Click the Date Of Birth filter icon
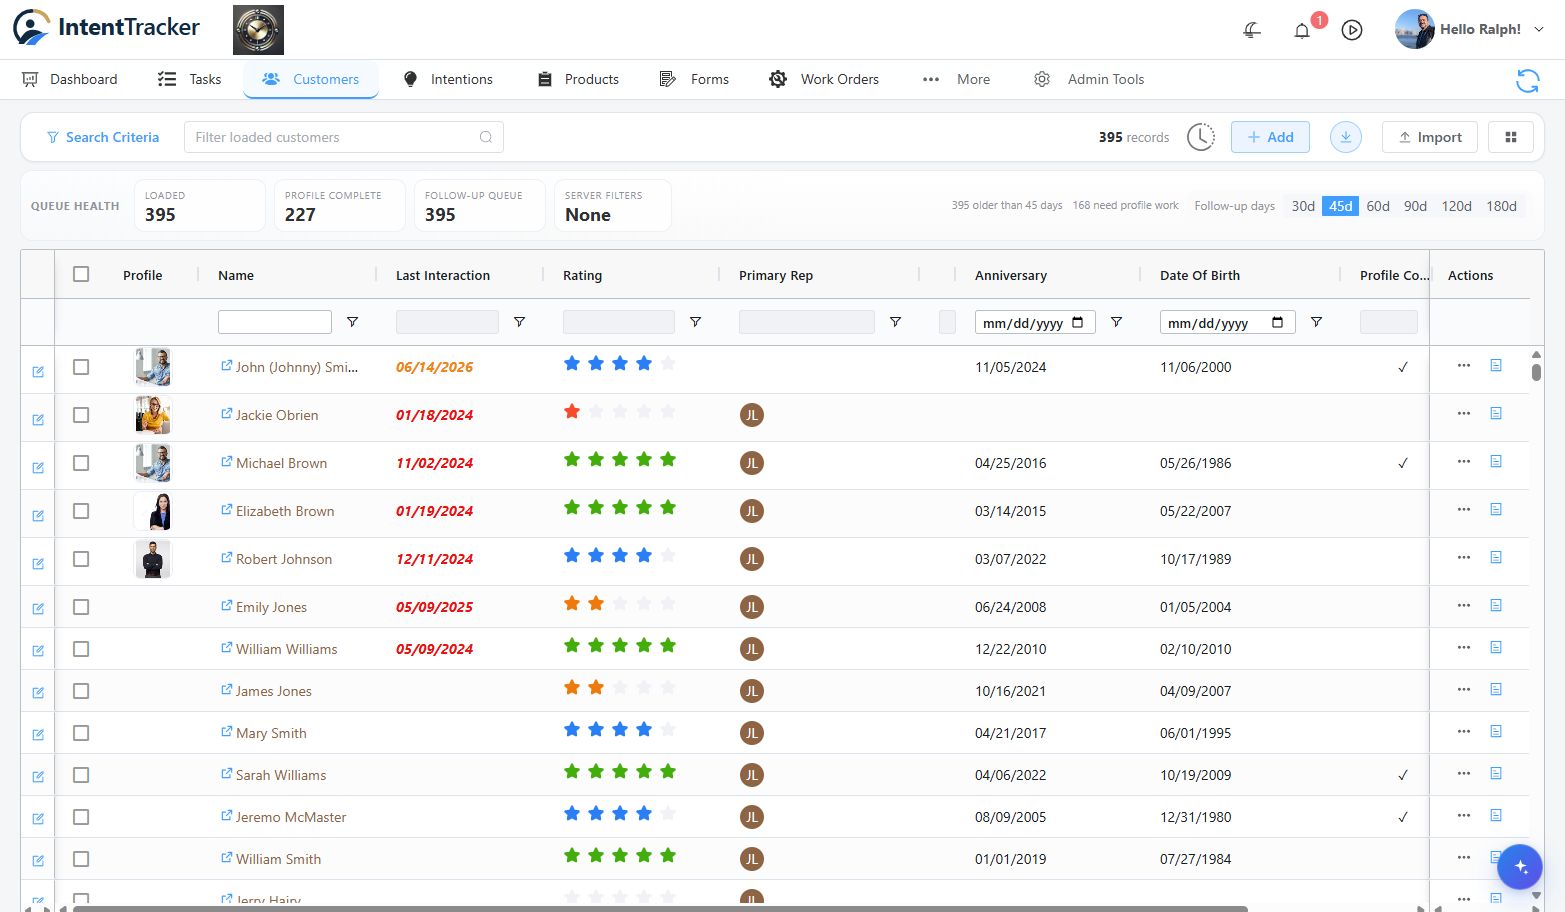 click(1316, 322)
